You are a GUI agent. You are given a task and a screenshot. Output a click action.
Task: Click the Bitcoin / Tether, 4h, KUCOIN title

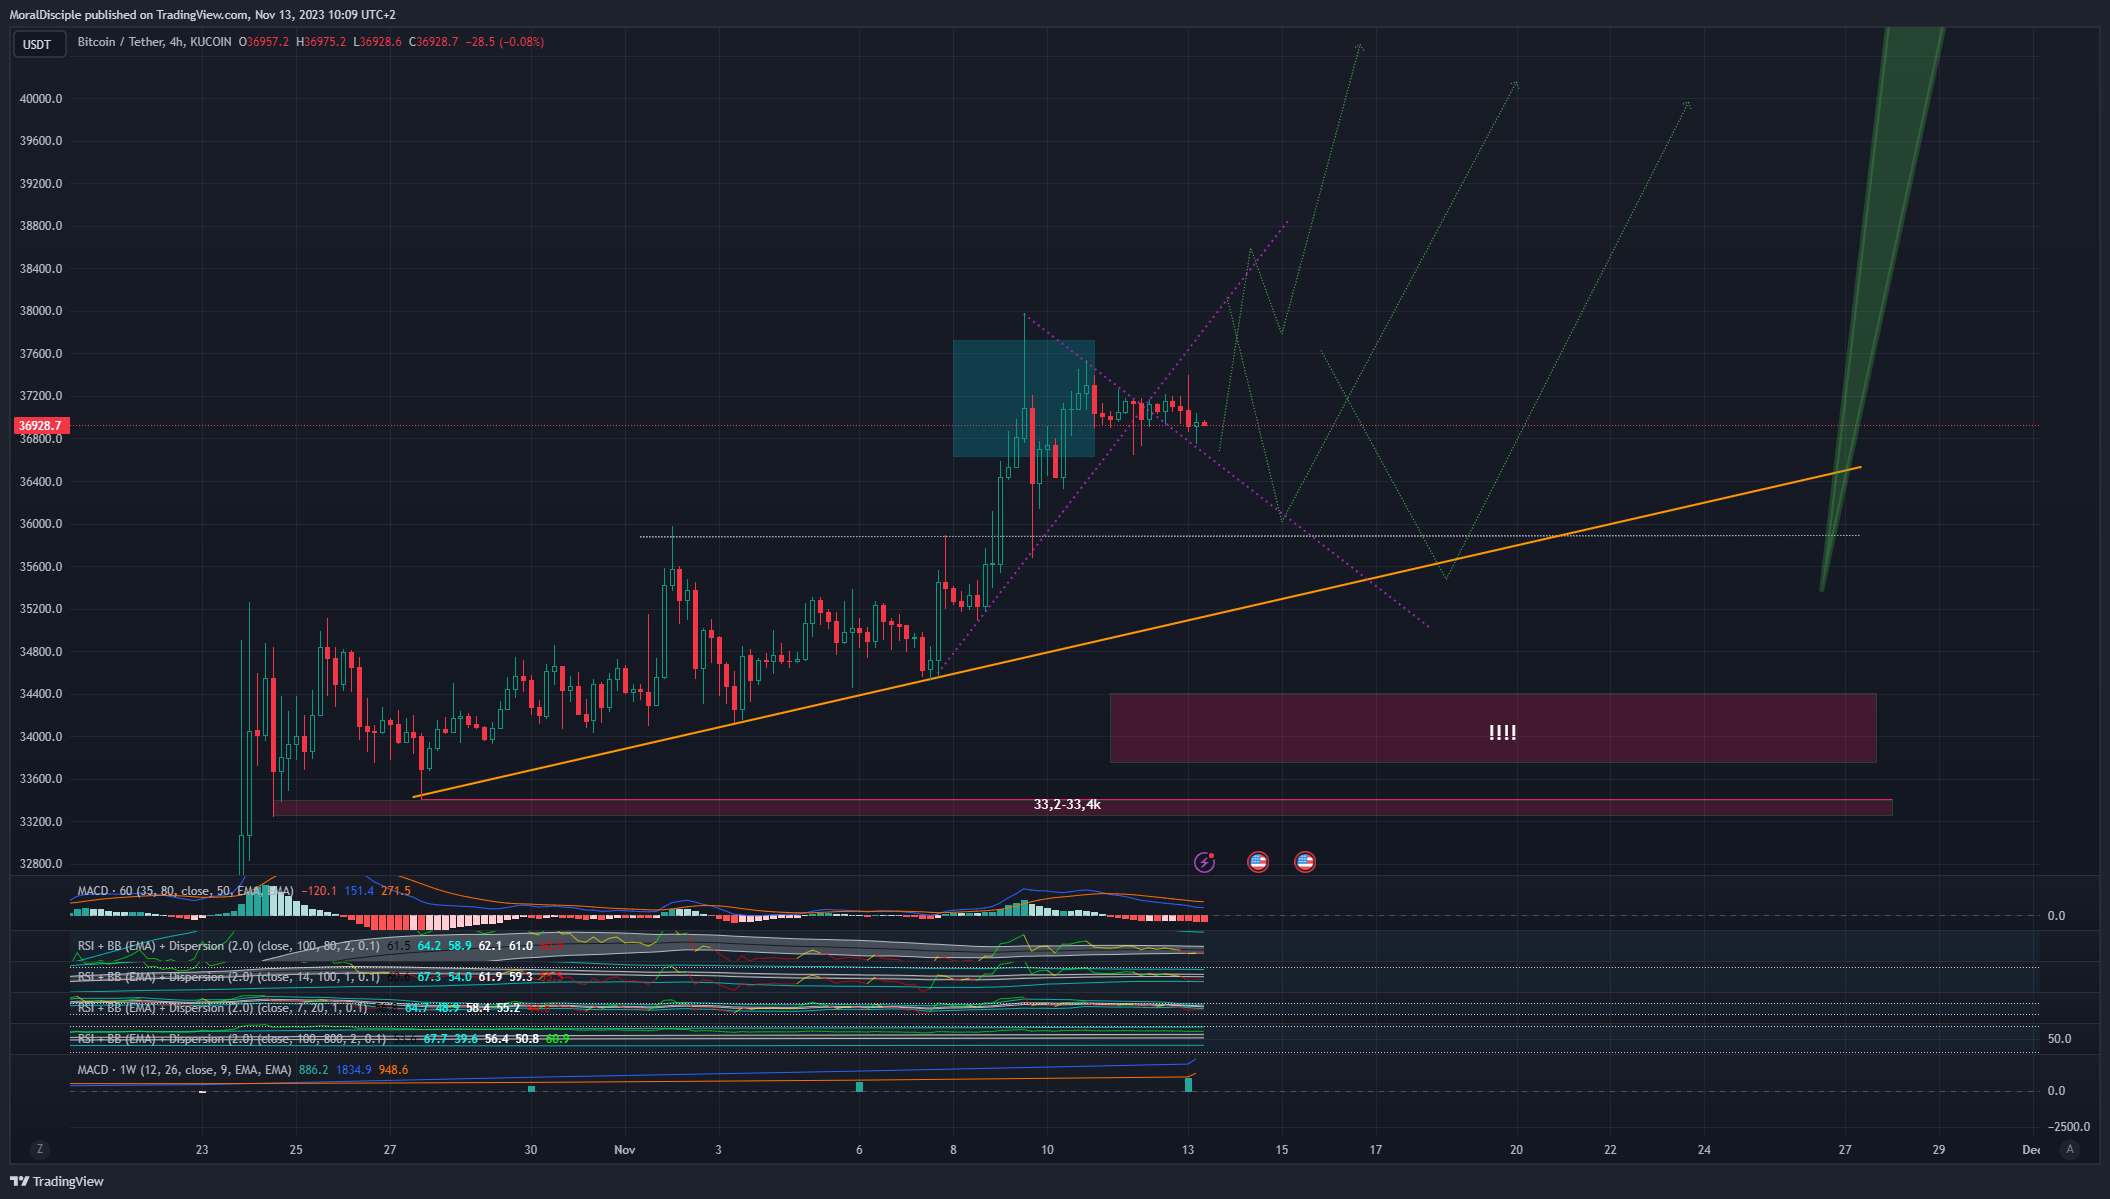(x=154, y=42)
